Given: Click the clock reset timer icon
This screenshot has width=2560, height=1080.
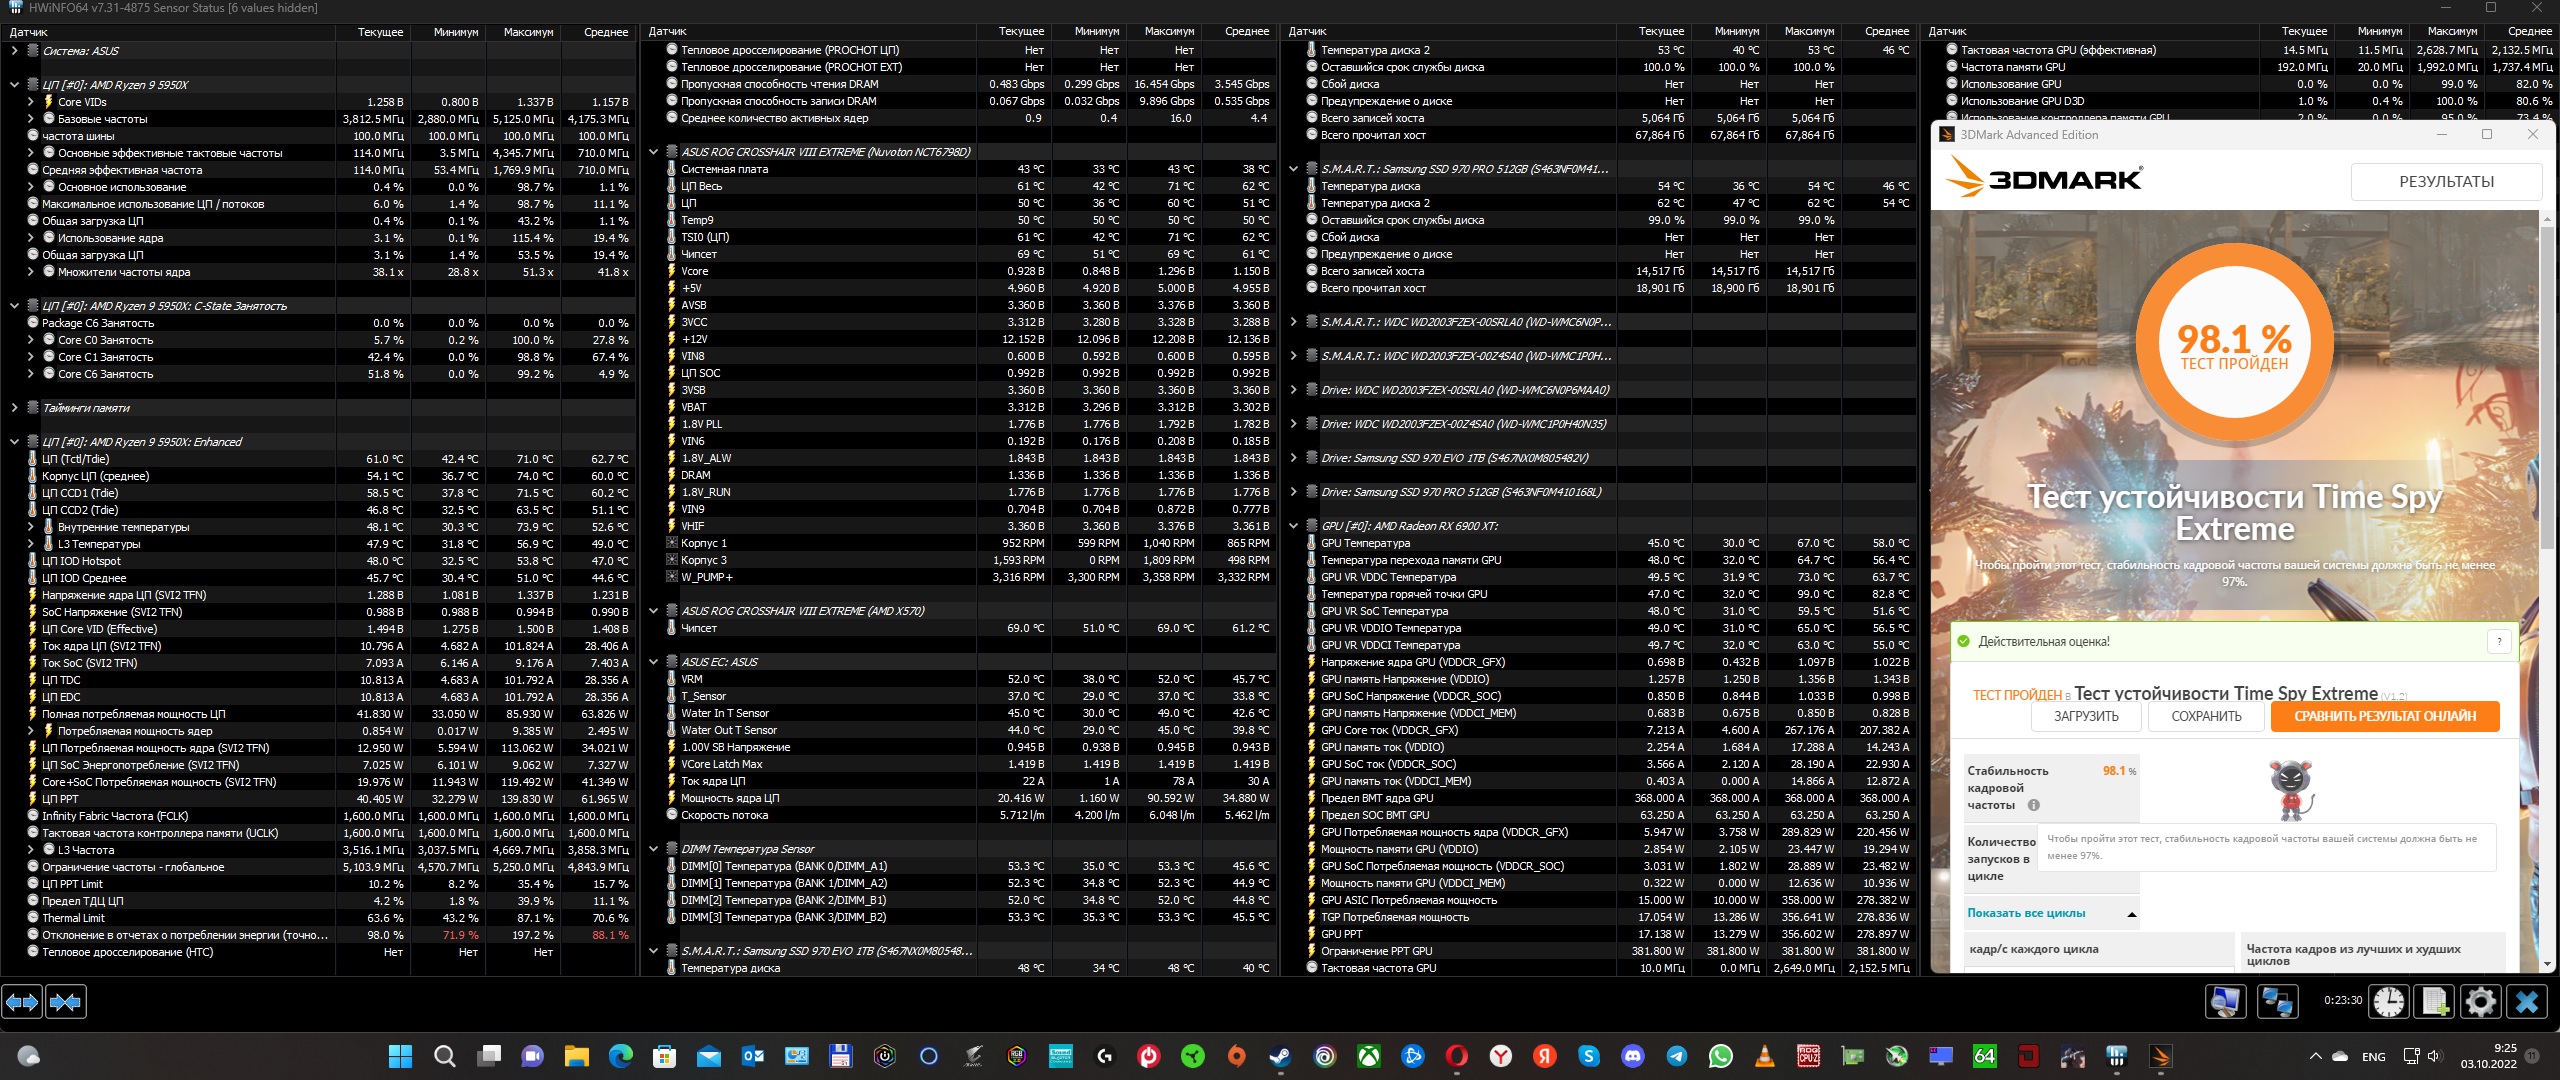Looking at the screenshot, I should point(2388,1001).
